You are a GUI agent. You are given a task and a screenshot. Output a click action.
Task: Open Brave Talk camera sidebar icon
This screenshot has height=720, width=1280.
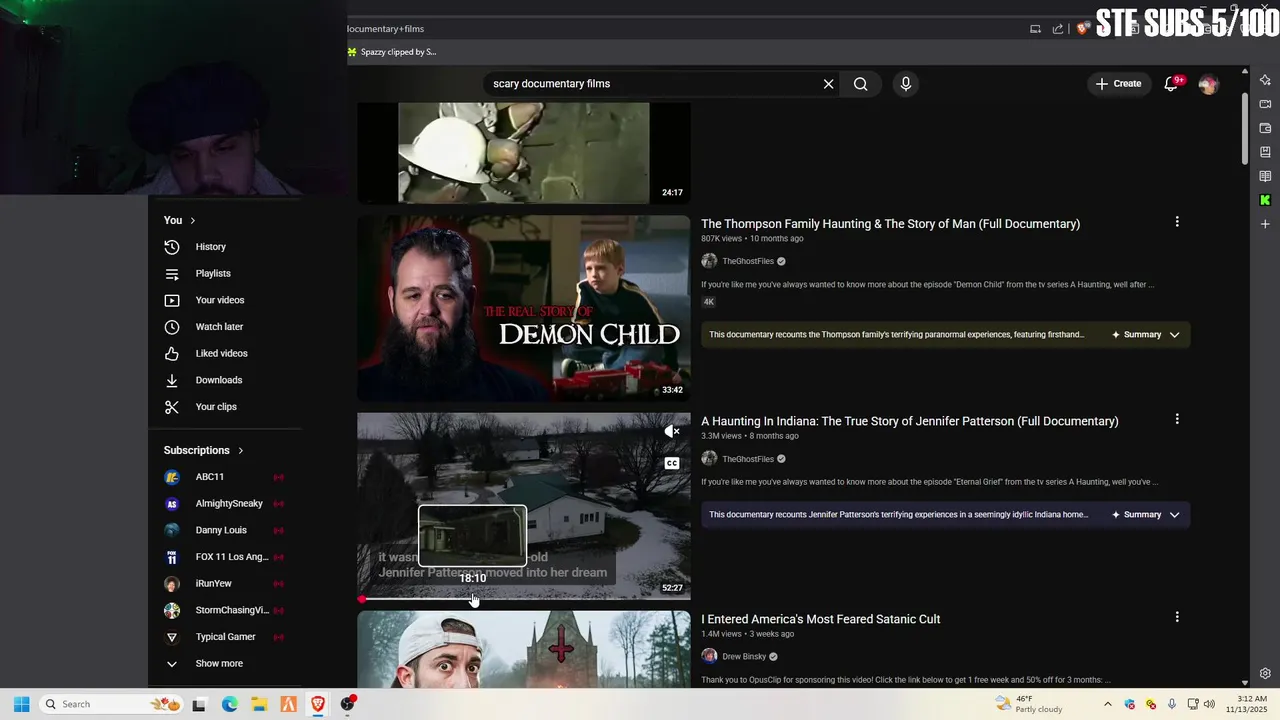click(1265, 104)
